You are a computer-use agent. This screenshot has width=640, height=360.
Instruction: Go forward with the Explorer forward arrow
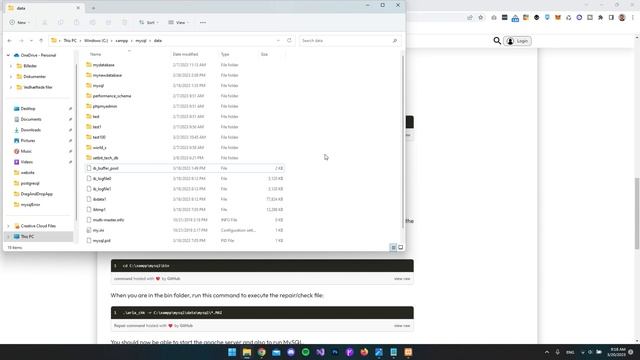pyautogui.click(x=21, y=41)
